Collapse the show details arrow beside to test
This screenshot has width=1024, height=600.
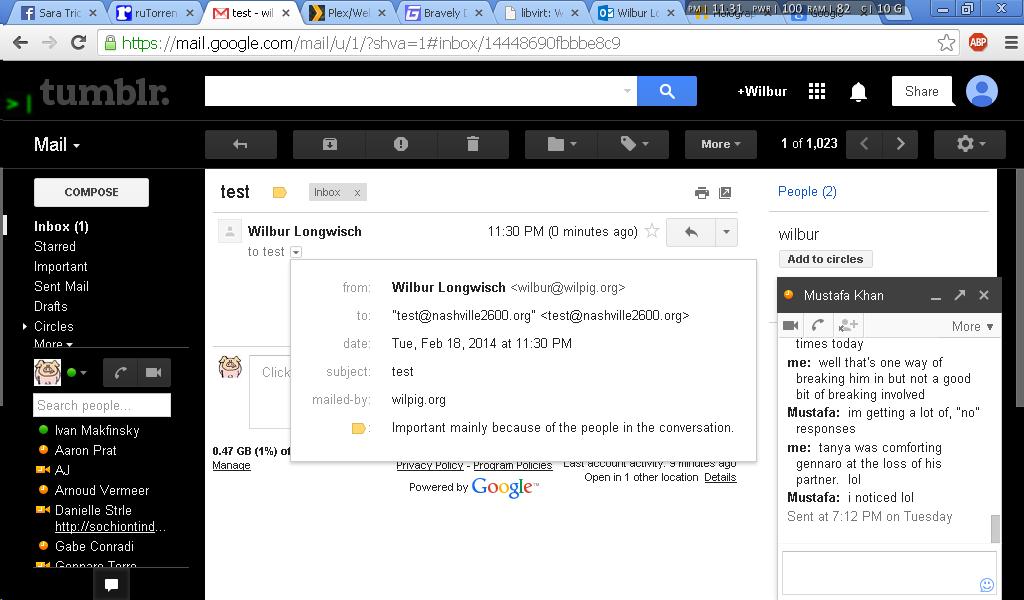[x=296, y=252]
